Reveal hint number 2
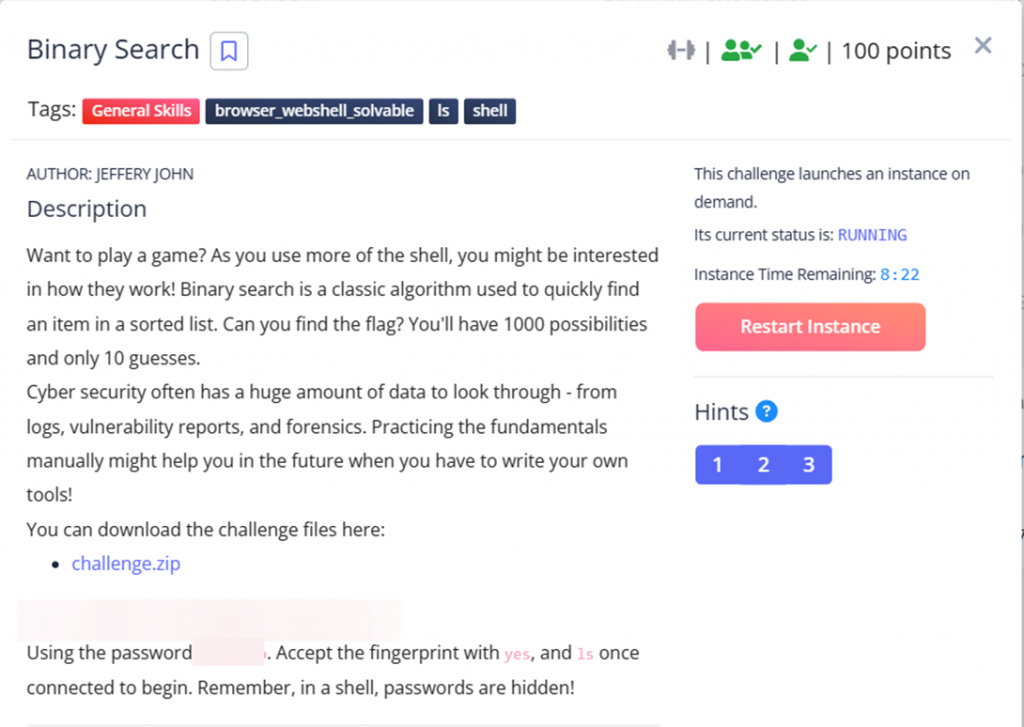This screenshot has width=1024, height=727. click(763, 465)
